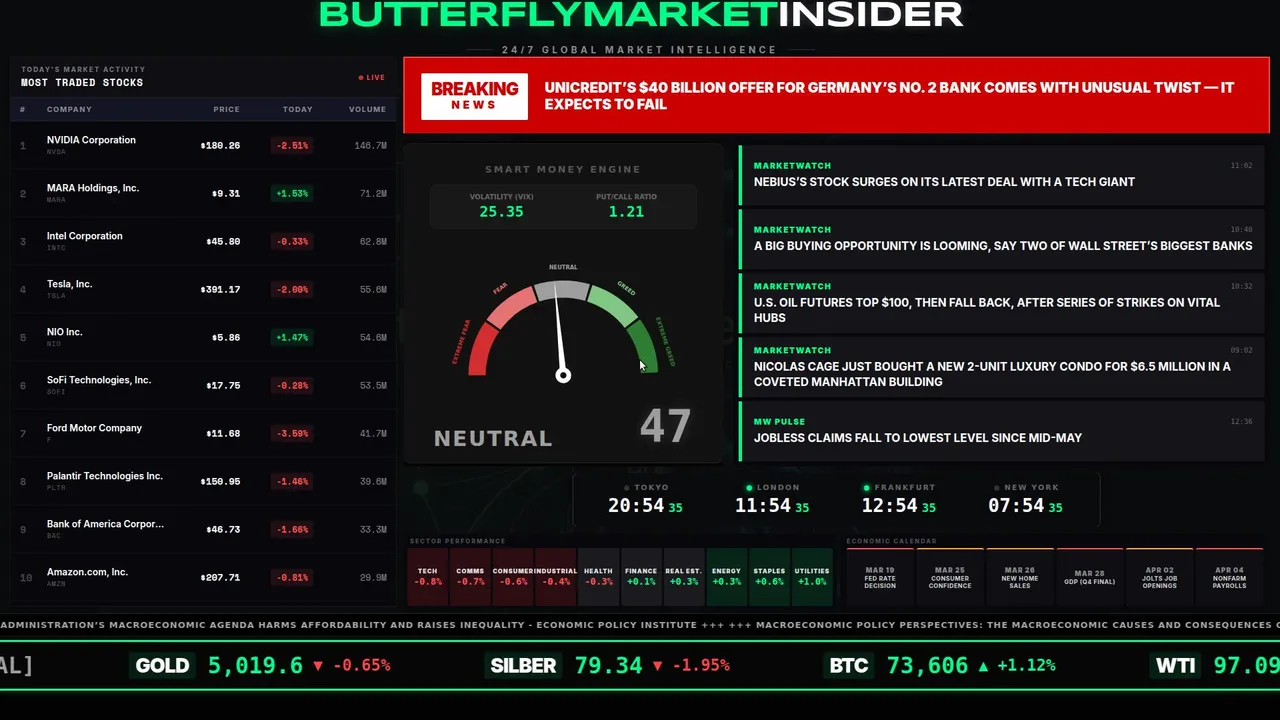Click NVIDIA's -2.51% change badge
This screenshot has width=1280, height=720.
[x=292, y=145]
